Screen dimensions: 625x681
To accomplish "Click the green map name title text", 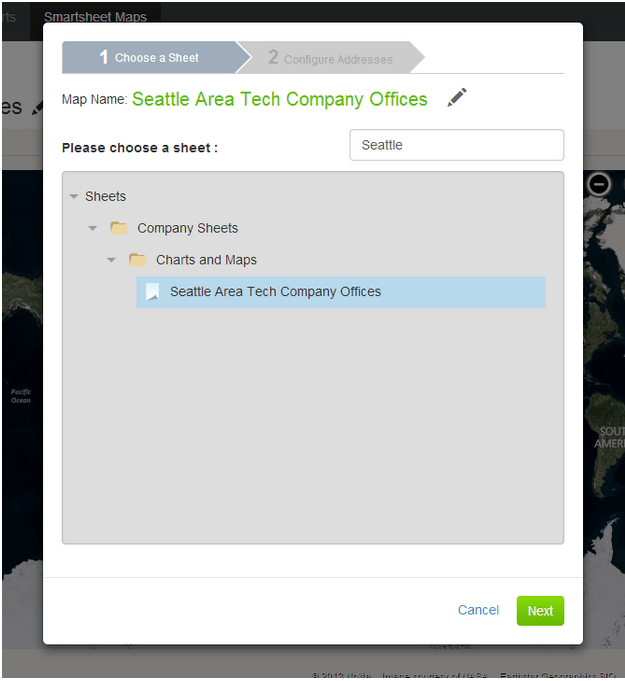I will 279,99.
